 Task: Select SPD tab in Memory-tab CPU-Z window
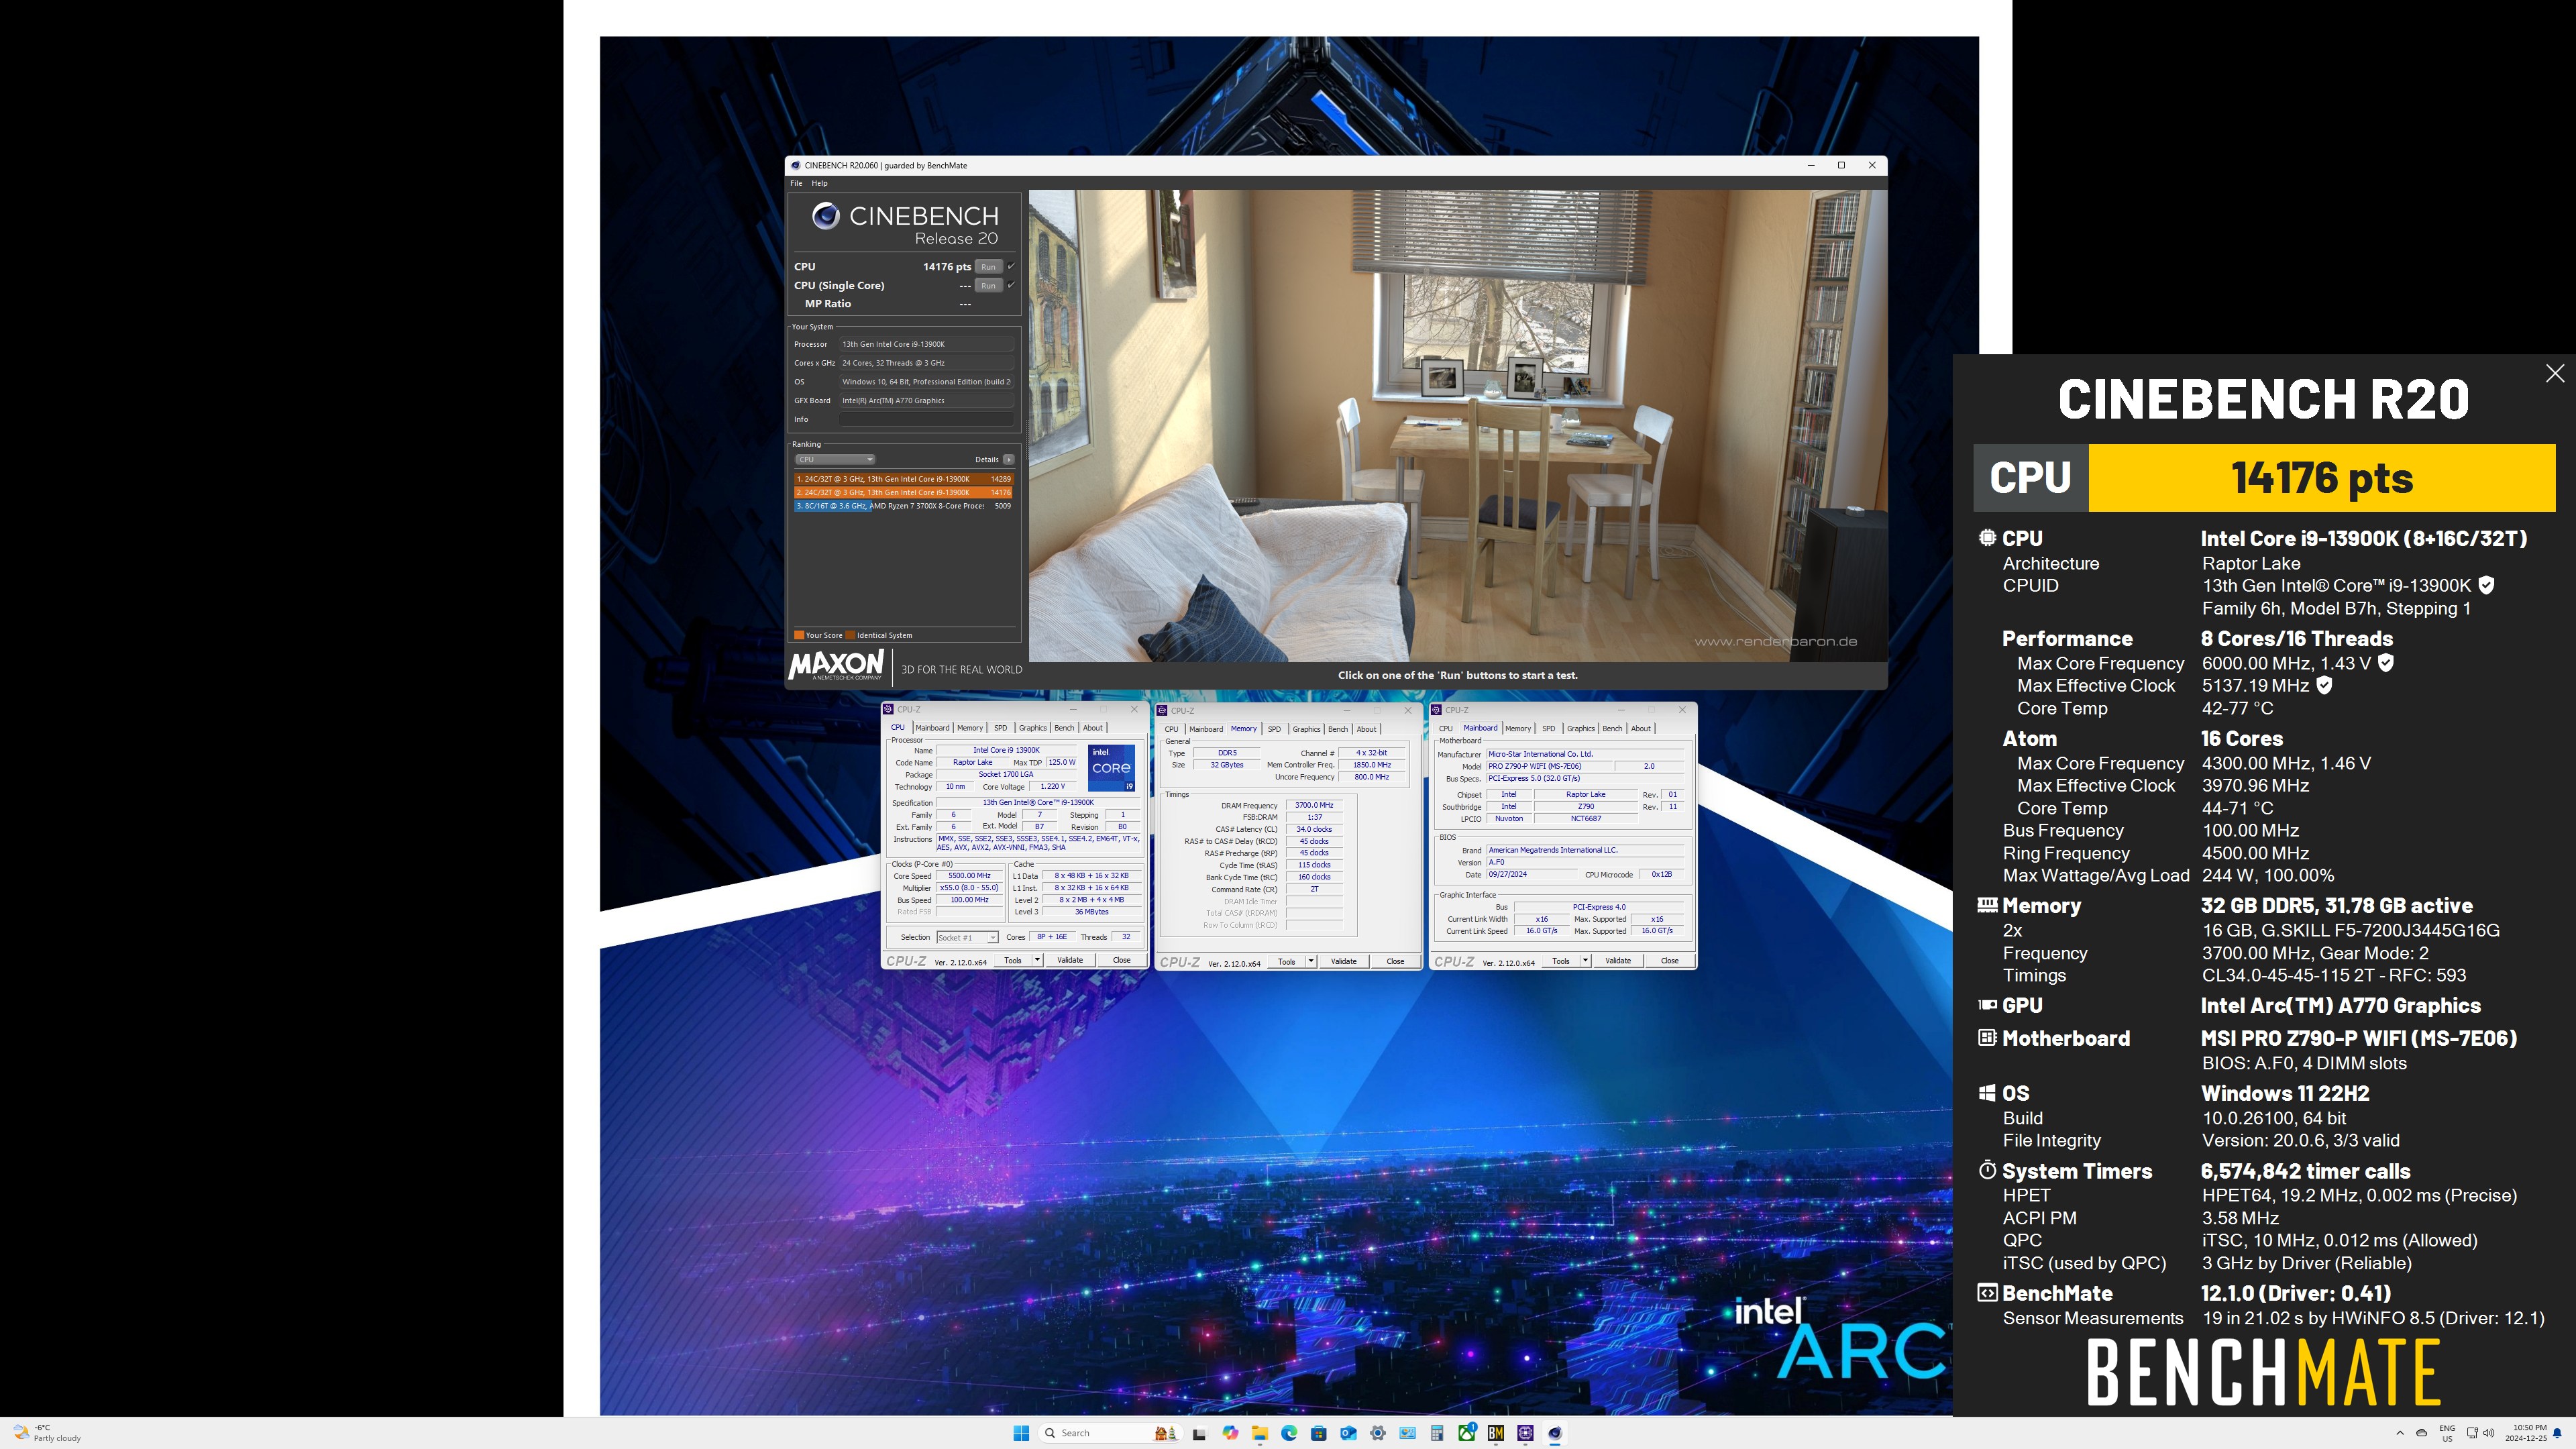click(1274, 729)
